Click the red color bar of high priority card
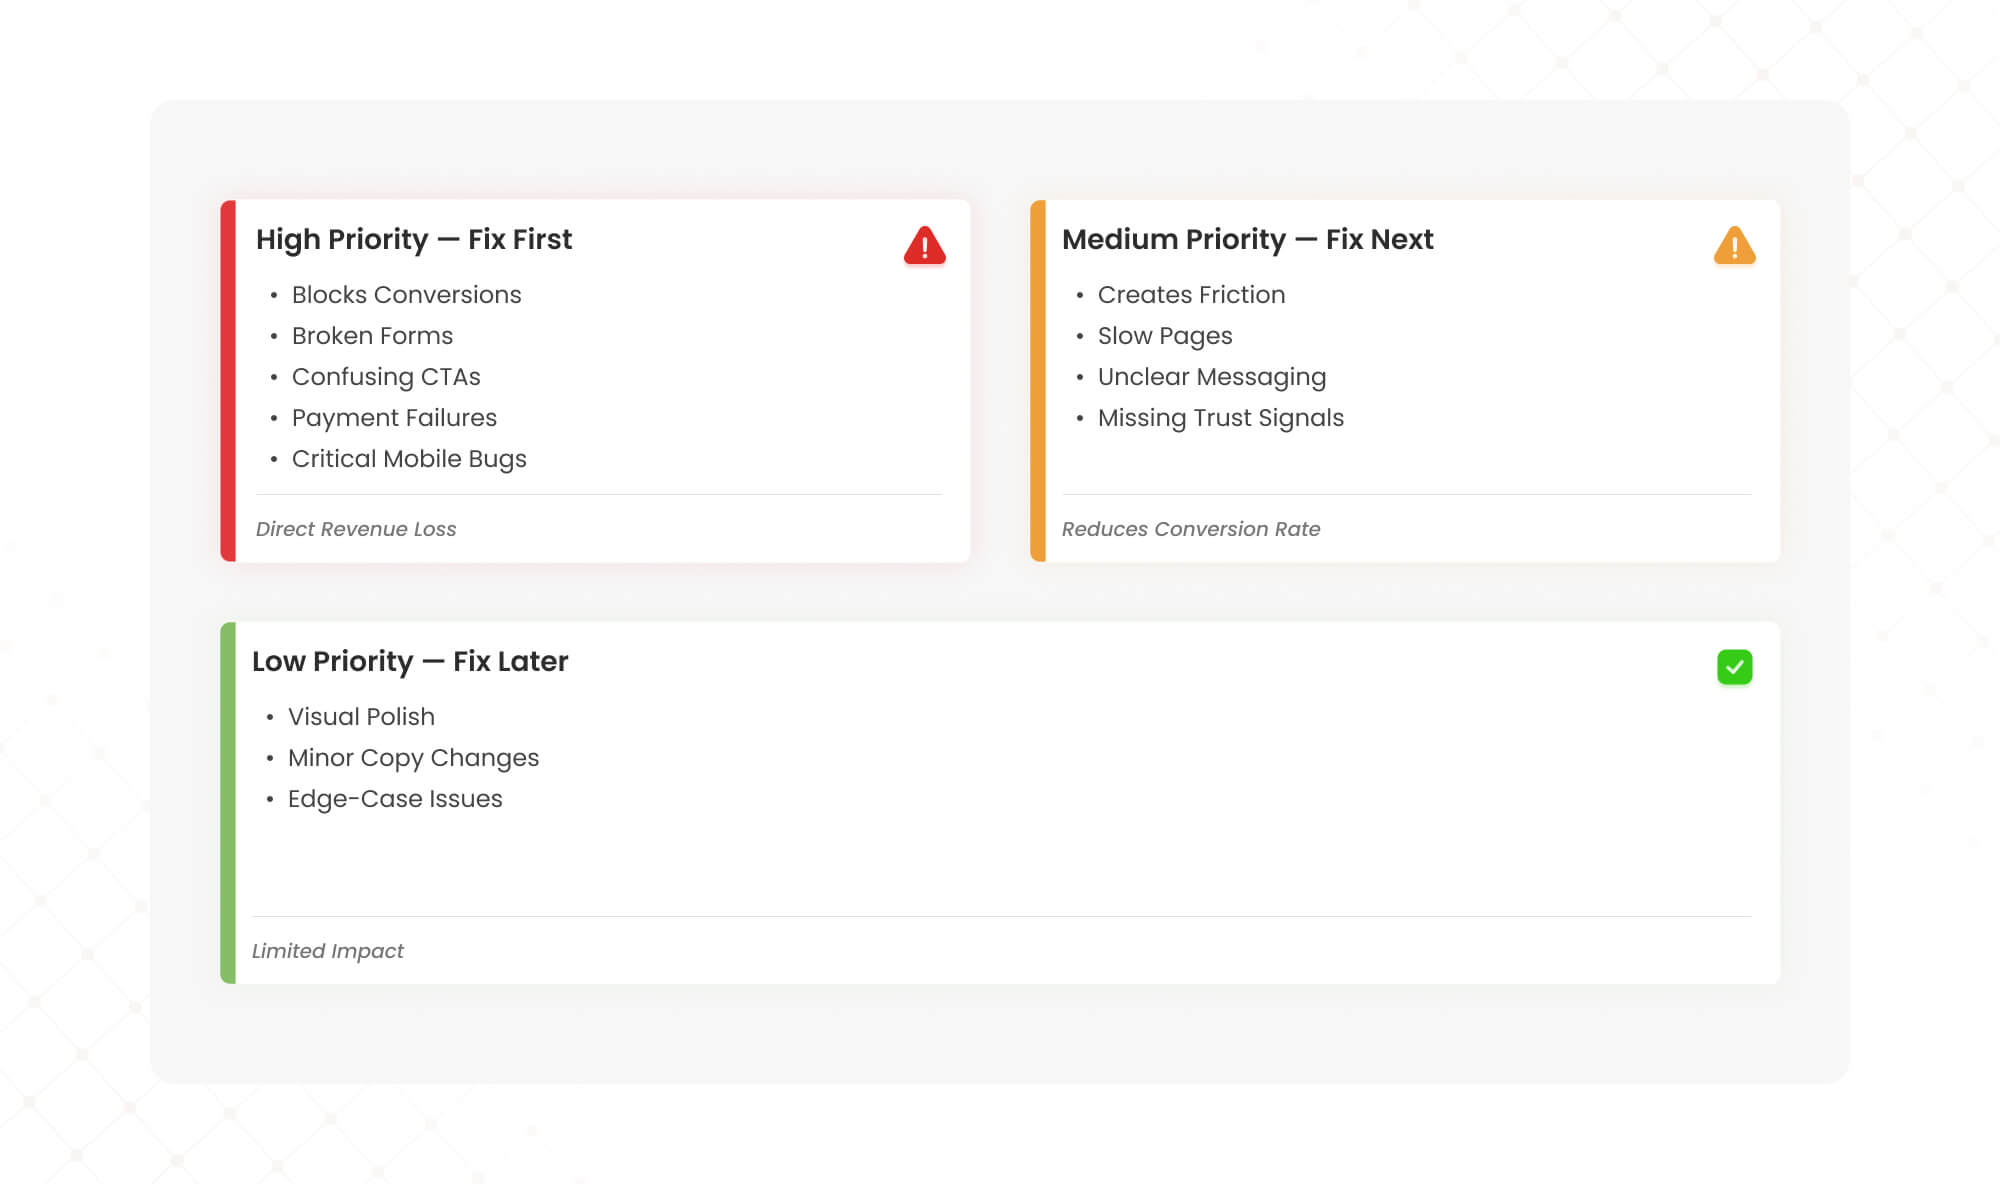The height and width of the screenshot is (1184, 2000). pyautogui.click(x=228, y=381)
